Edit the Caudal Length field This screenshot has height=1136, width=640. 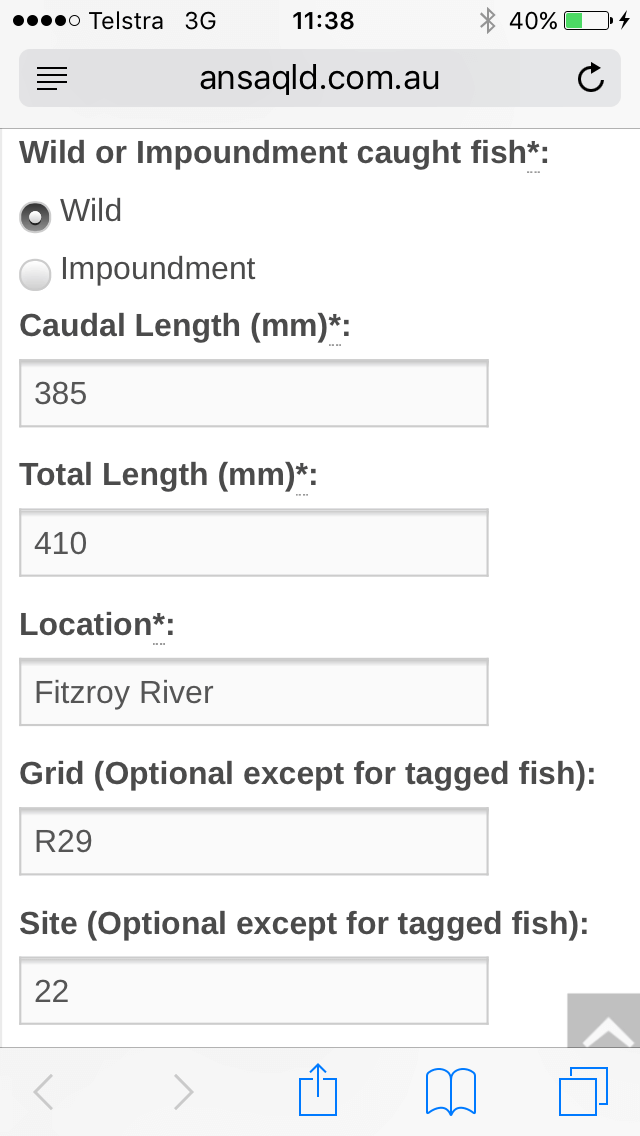(254, 394)
